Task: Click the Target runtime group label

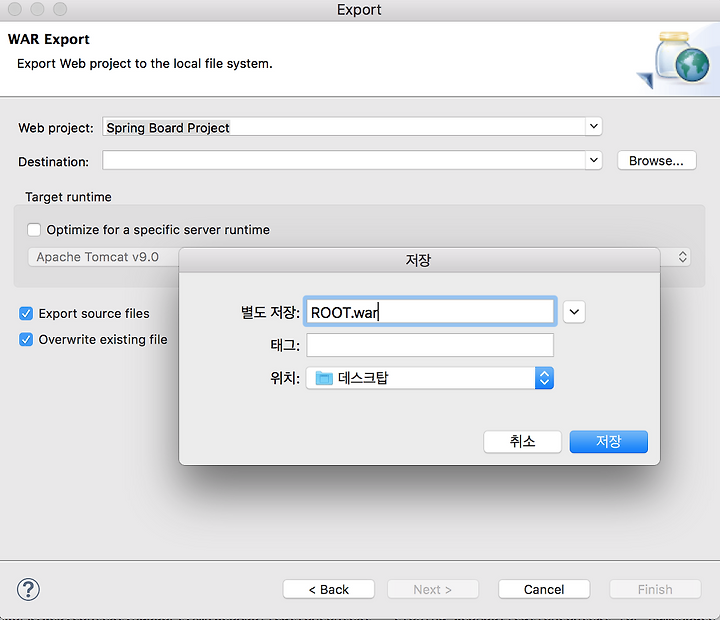Action: (68, 197)
